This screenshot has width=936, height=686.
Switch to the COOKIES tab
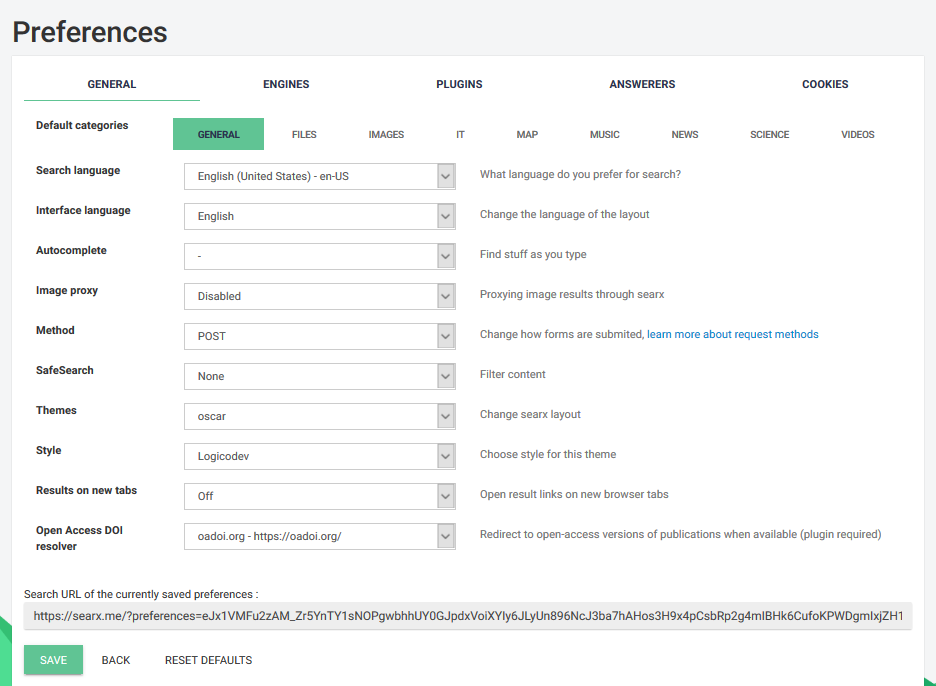[825, 84]
